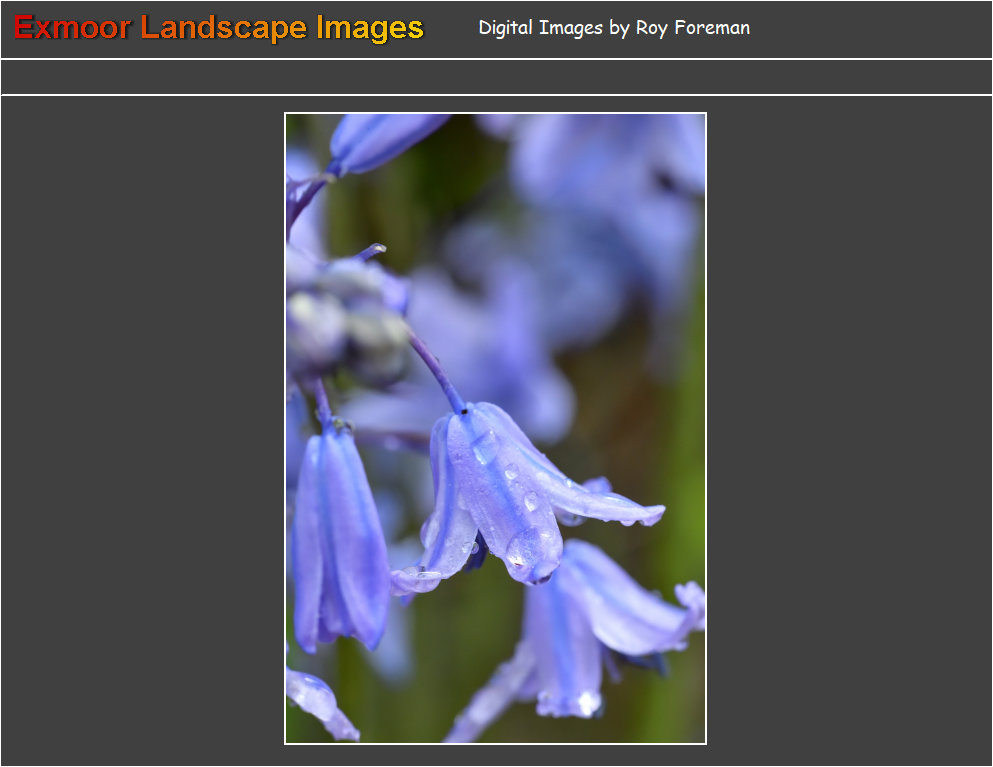Click the Exmoor Landscape Images title
993x767 pixels.
[219, 28]
